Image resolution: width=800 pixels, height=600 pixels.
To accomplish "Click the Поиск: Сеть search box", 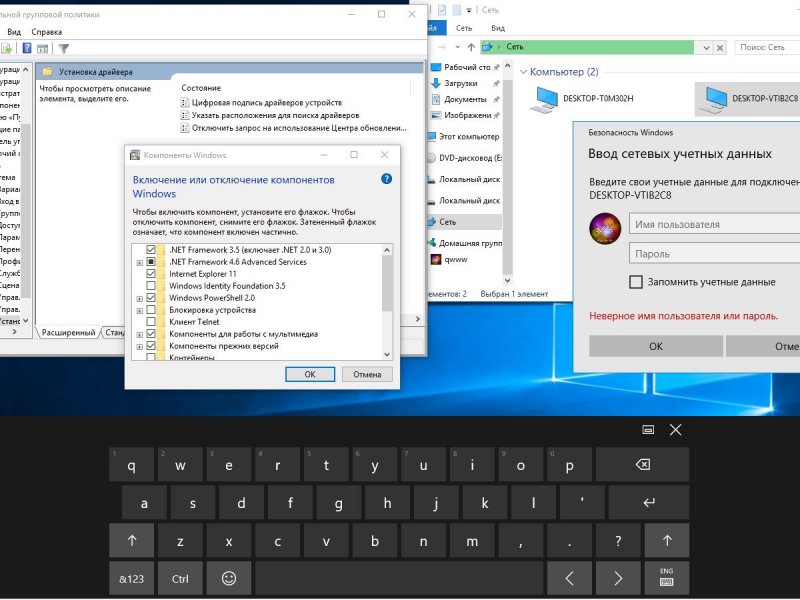I will point(767,47).
